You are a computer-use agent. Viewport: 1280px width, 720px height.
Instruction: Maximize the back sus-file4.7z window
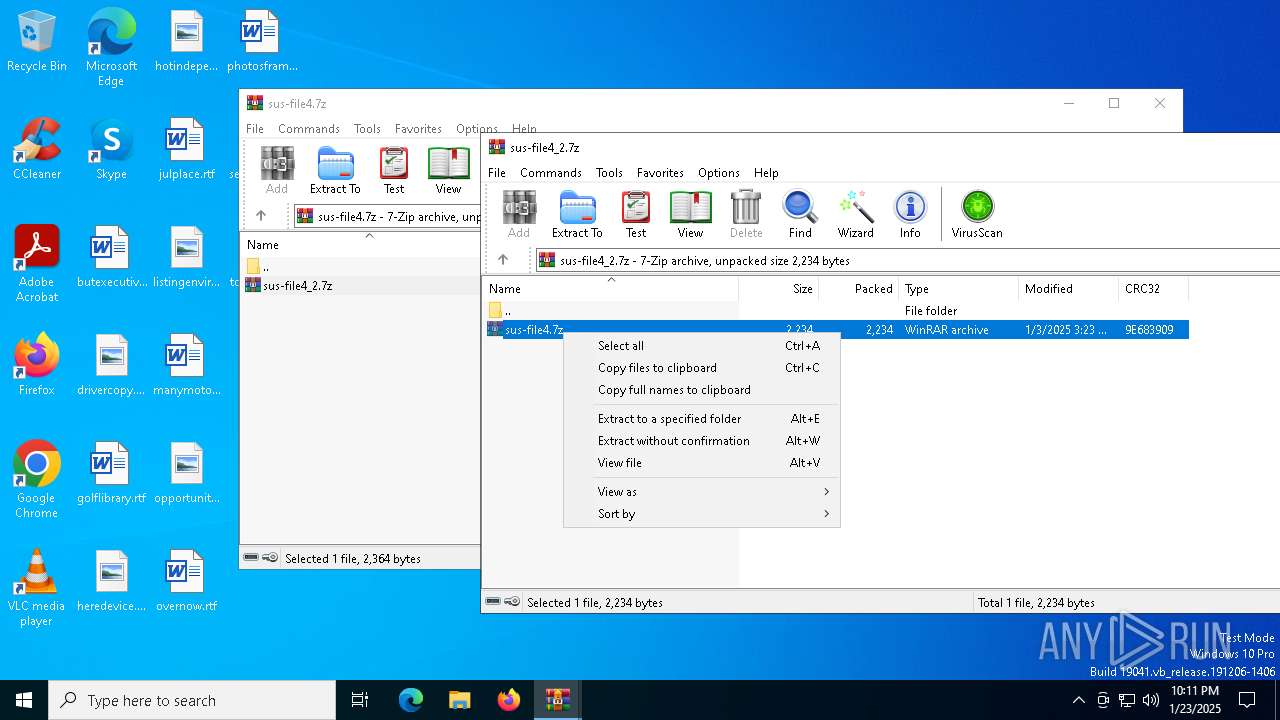1114,103
